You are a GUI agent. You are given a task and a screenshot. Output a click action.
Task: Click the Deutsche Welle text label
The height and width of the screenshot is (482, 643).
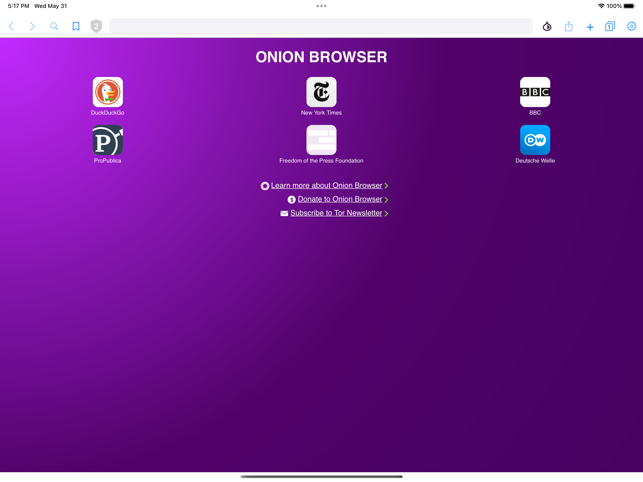click(535, 161)
